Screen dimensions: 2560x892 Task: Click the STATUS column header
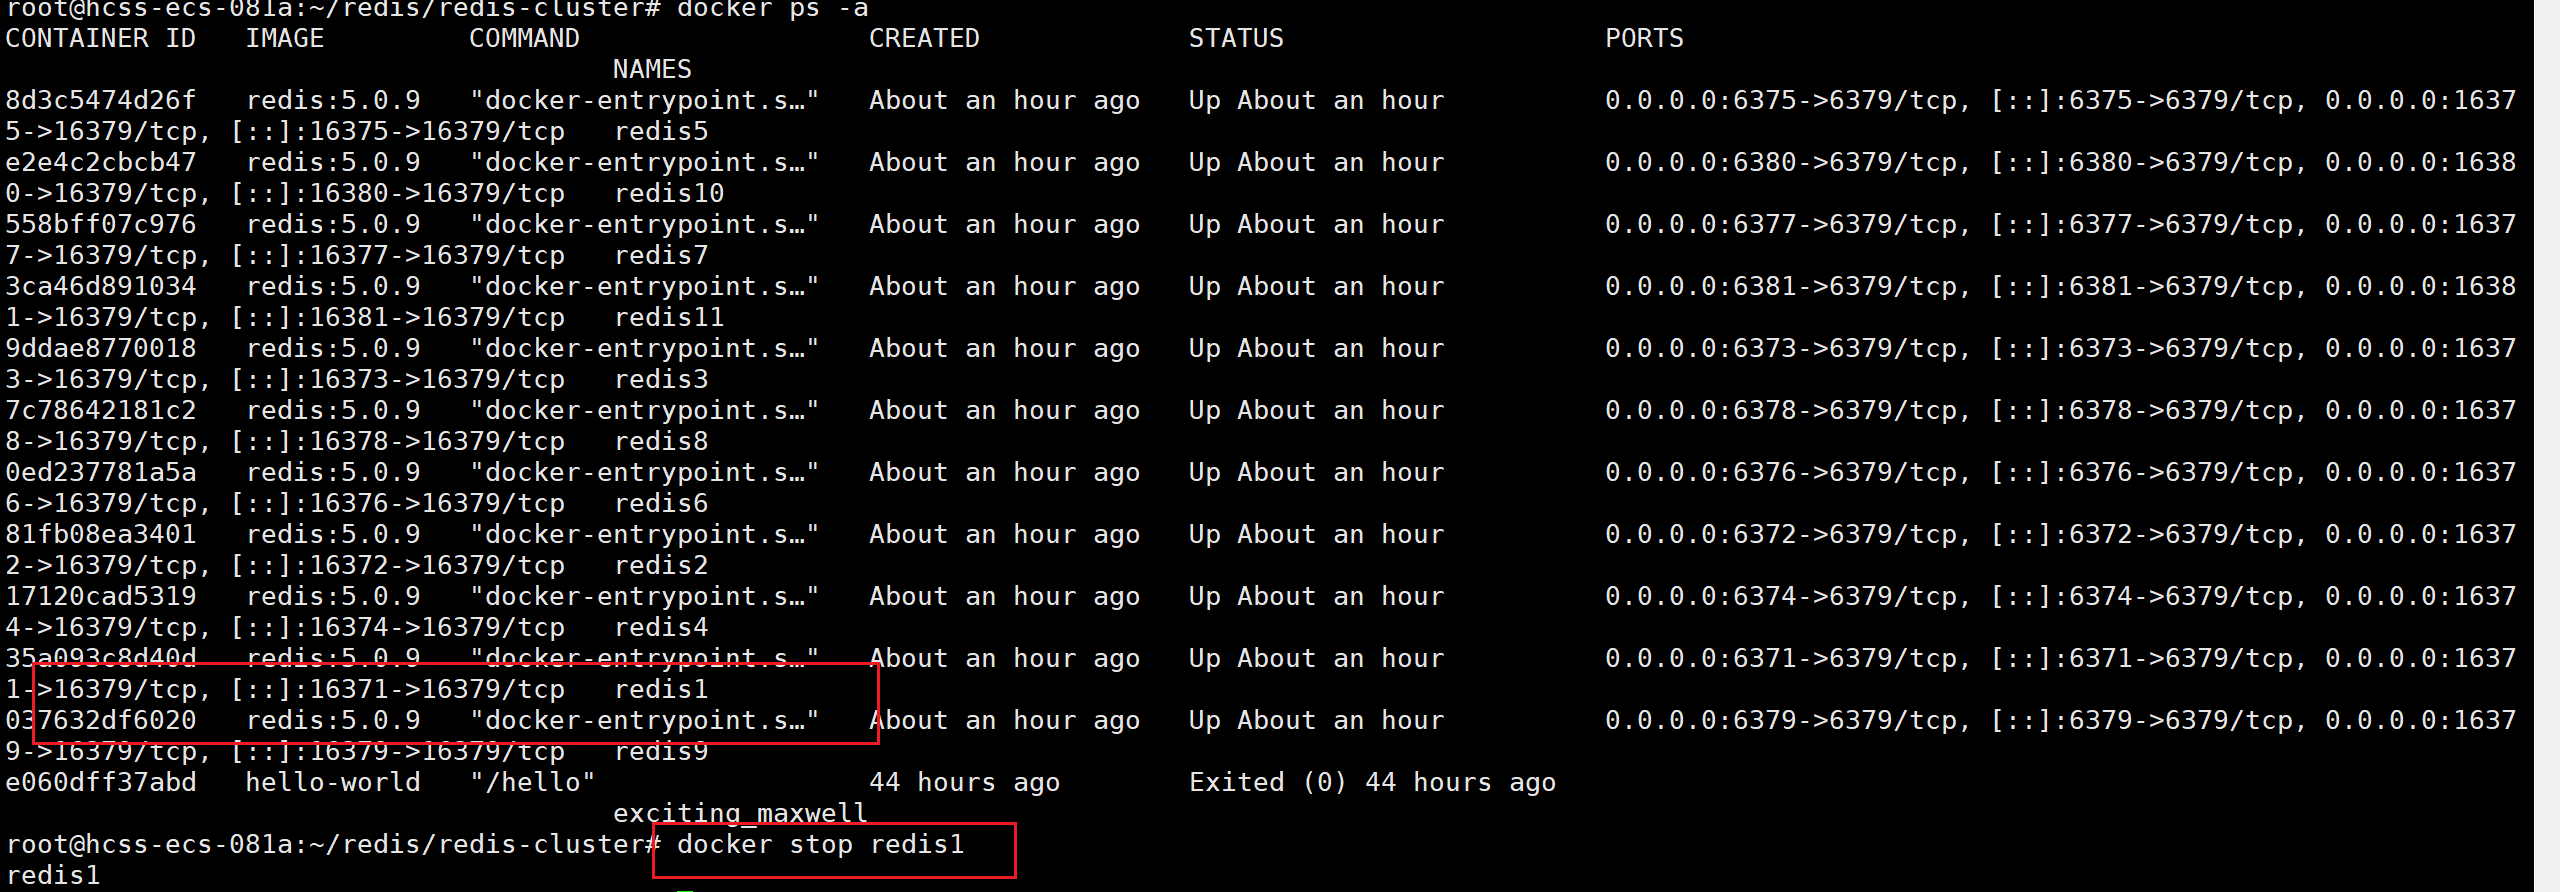pos(1236,39)
